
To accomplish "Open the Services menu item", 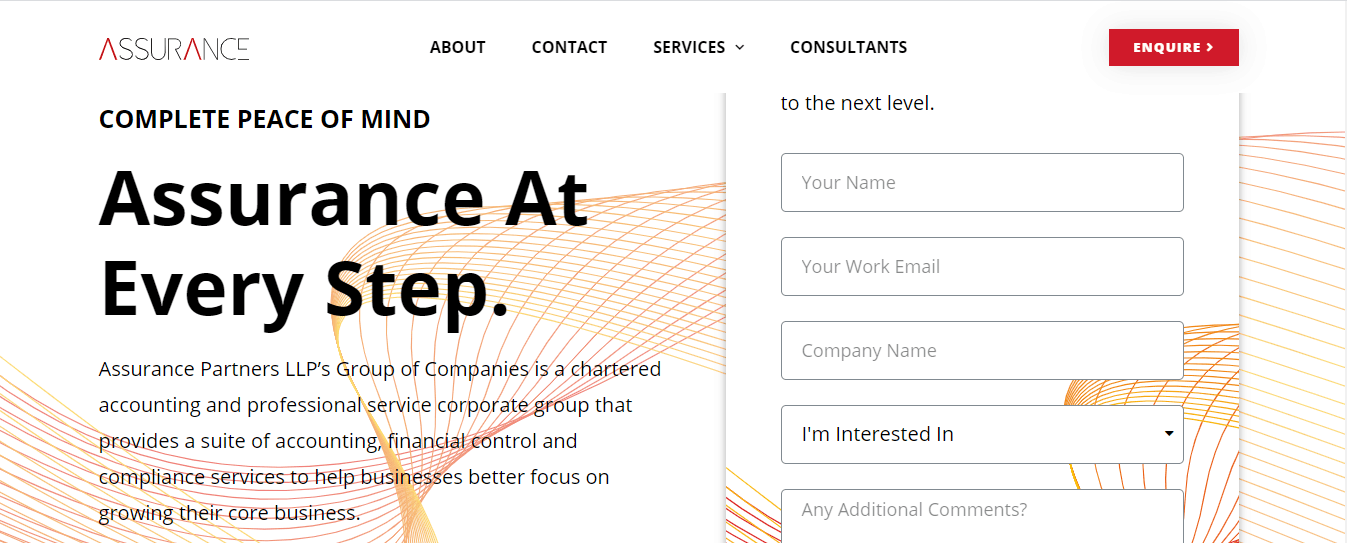I will click(689, 47).
